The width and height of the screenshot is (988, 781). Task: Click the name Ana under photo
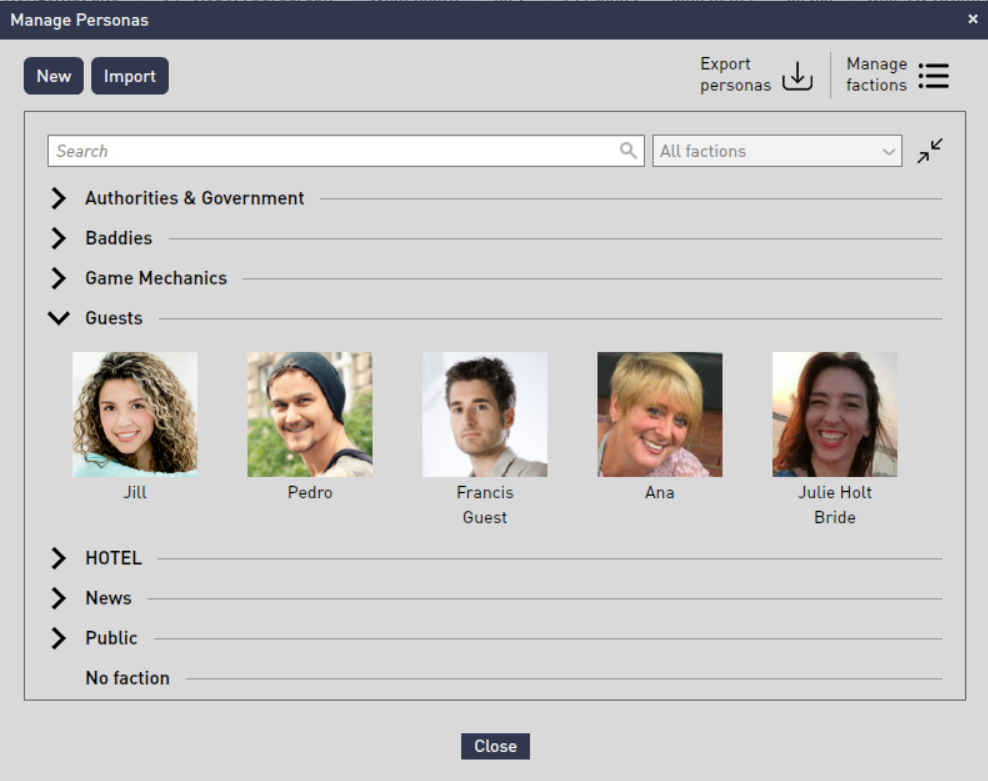pyautogui.click(x=660, y=492)
